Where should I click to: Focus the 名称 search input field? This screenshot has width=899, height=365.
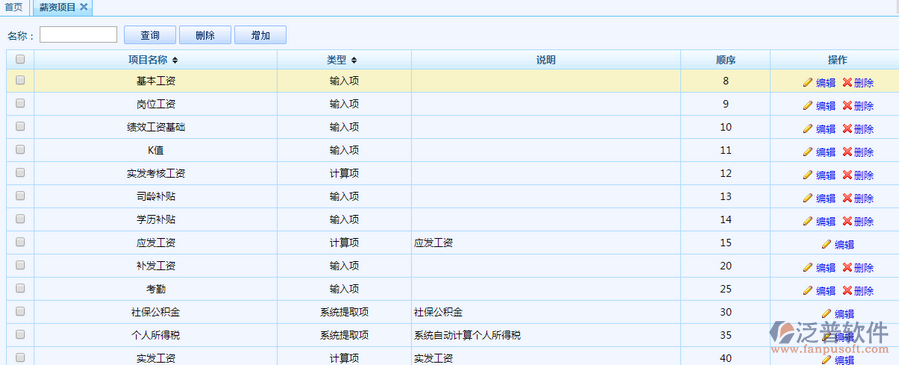pyautogui.click(x=79, y=34)
